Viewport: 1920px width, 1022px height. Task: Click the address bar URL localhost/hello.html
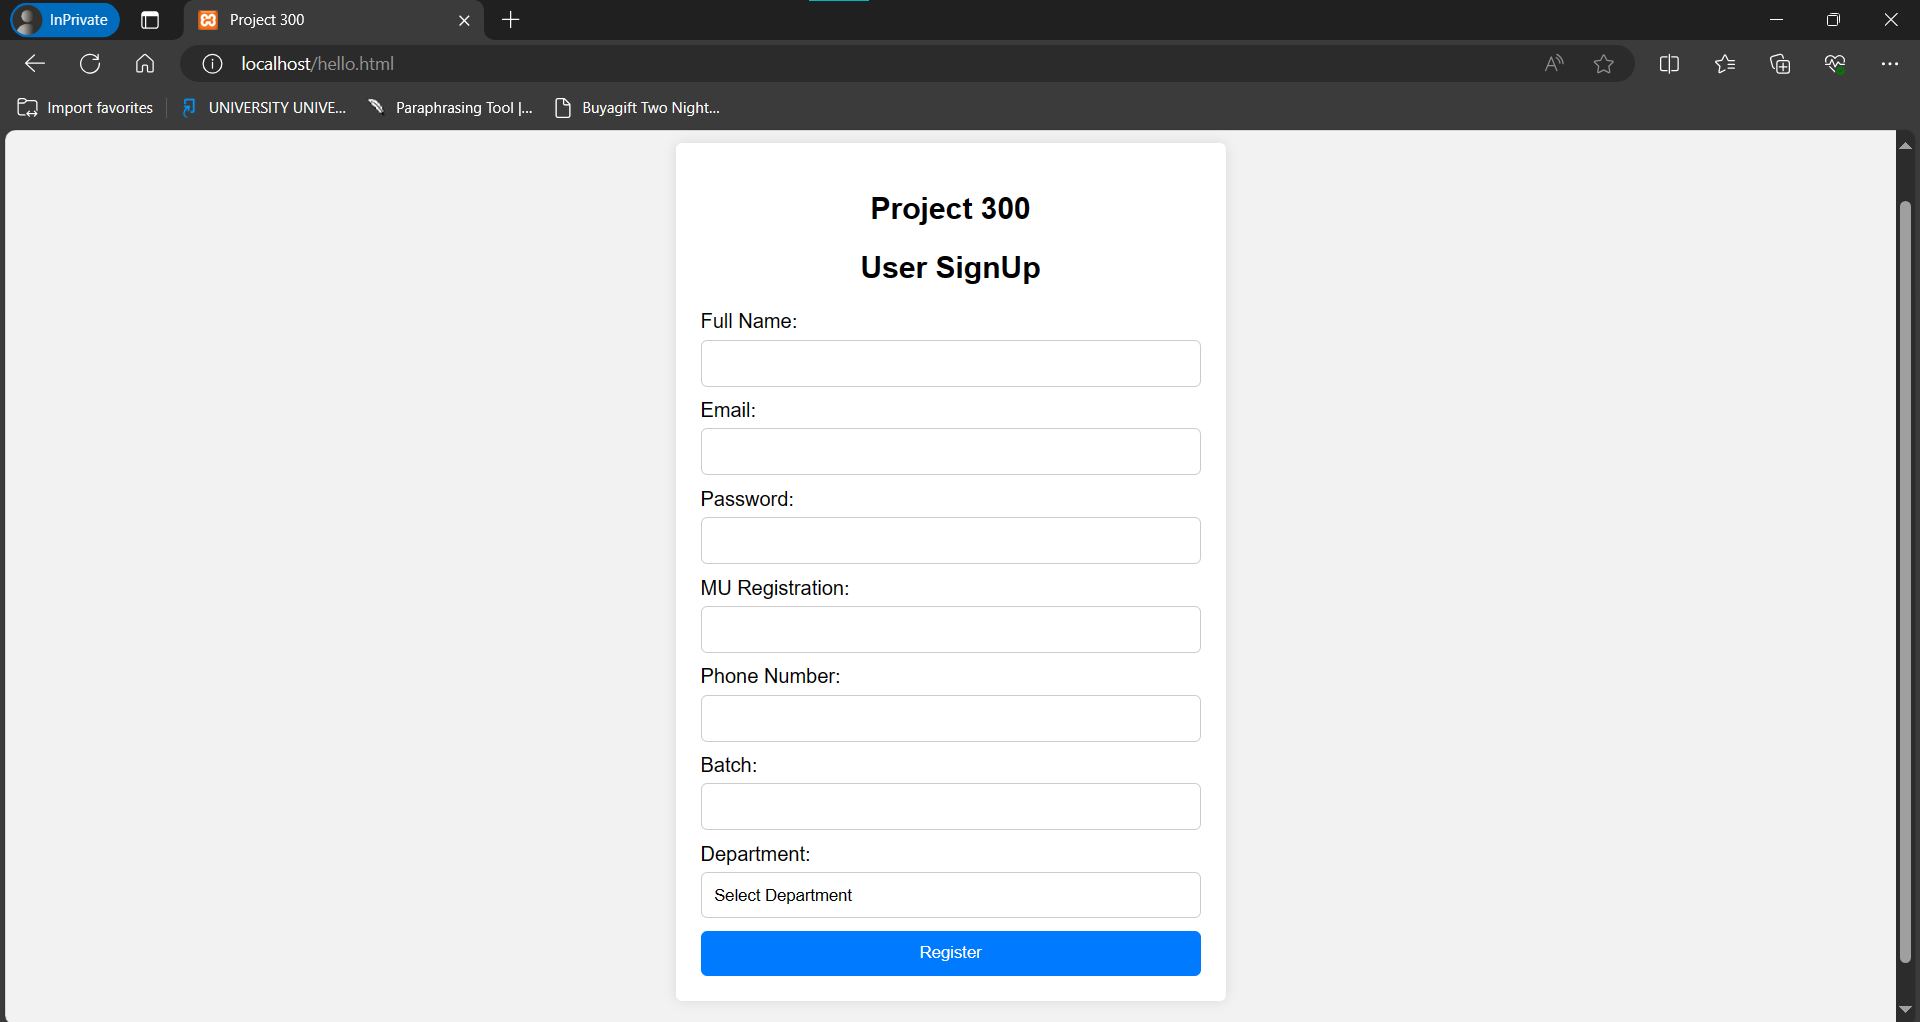(x=318, y=64)
